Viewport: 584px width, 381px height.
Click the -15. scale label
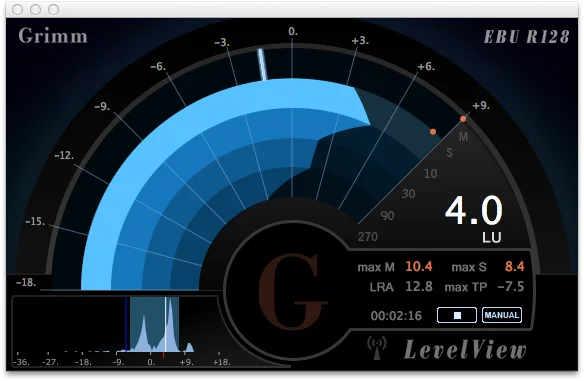pos(35,222)
